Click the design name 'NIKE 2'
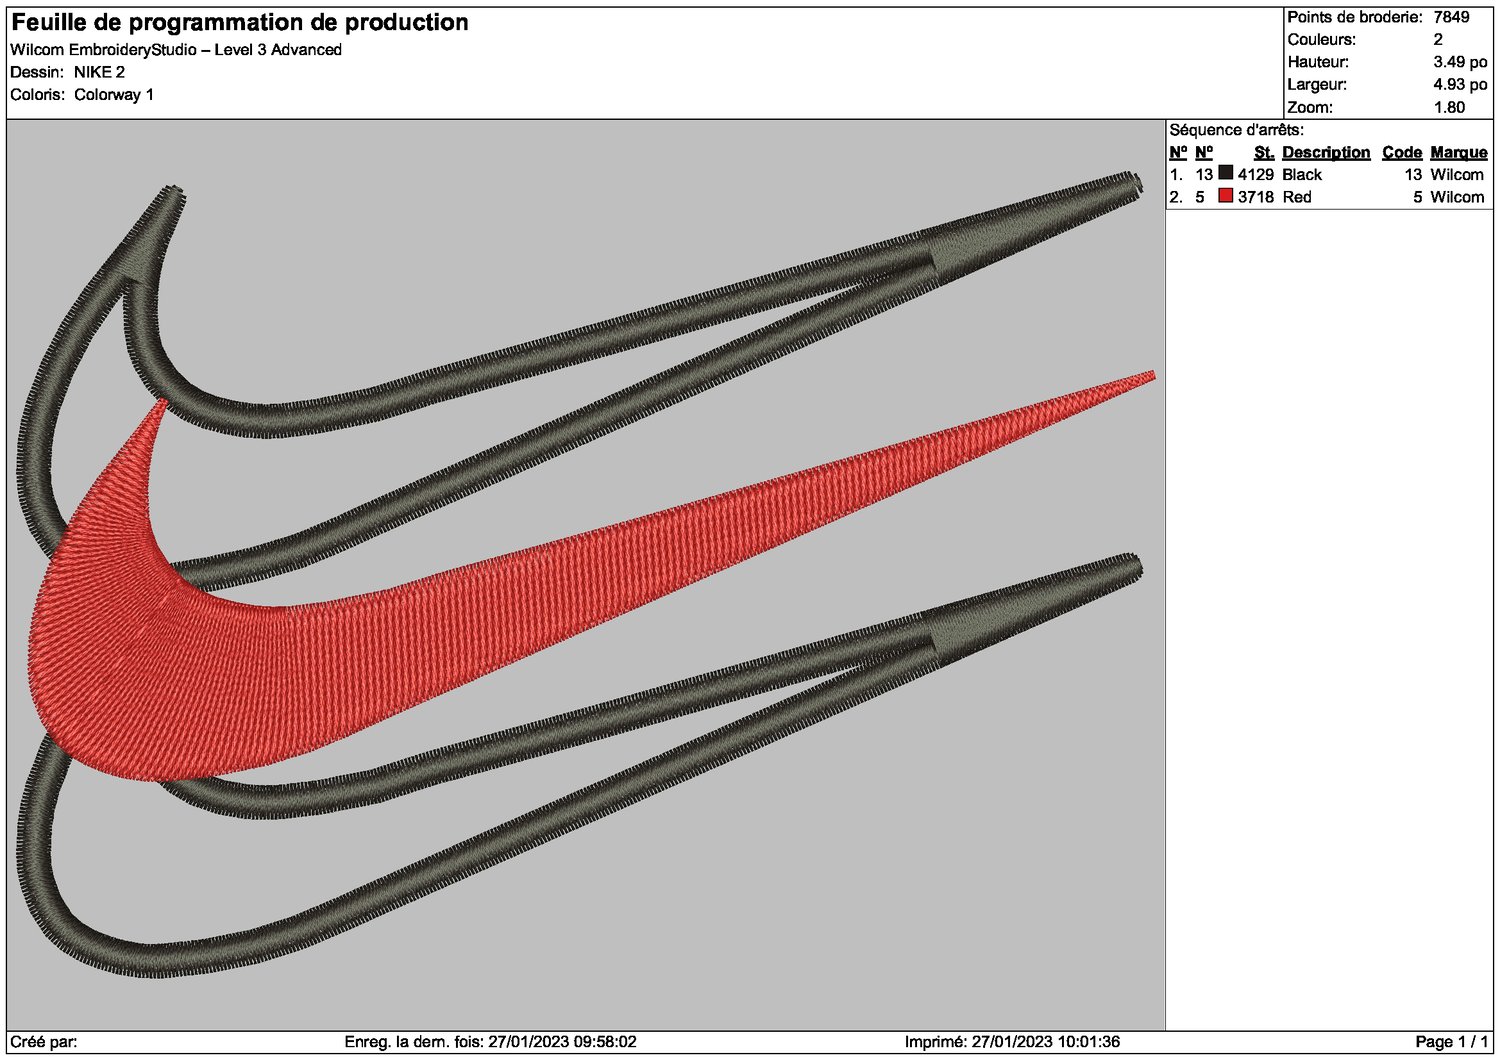The image size is (1500, 1060). point(99,72)
